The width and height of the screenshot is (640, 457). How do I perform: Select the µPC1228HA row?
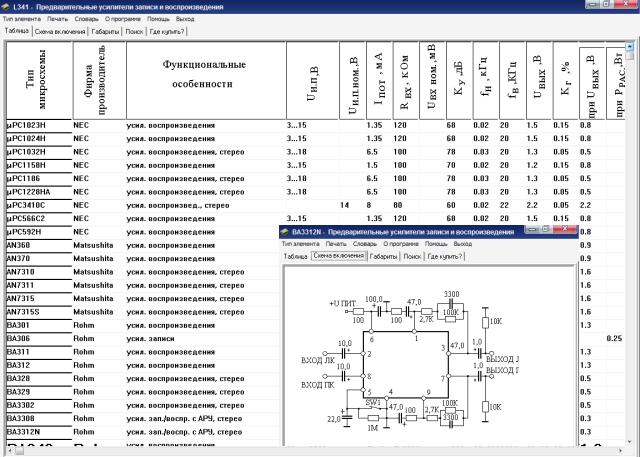coord(315,192)
